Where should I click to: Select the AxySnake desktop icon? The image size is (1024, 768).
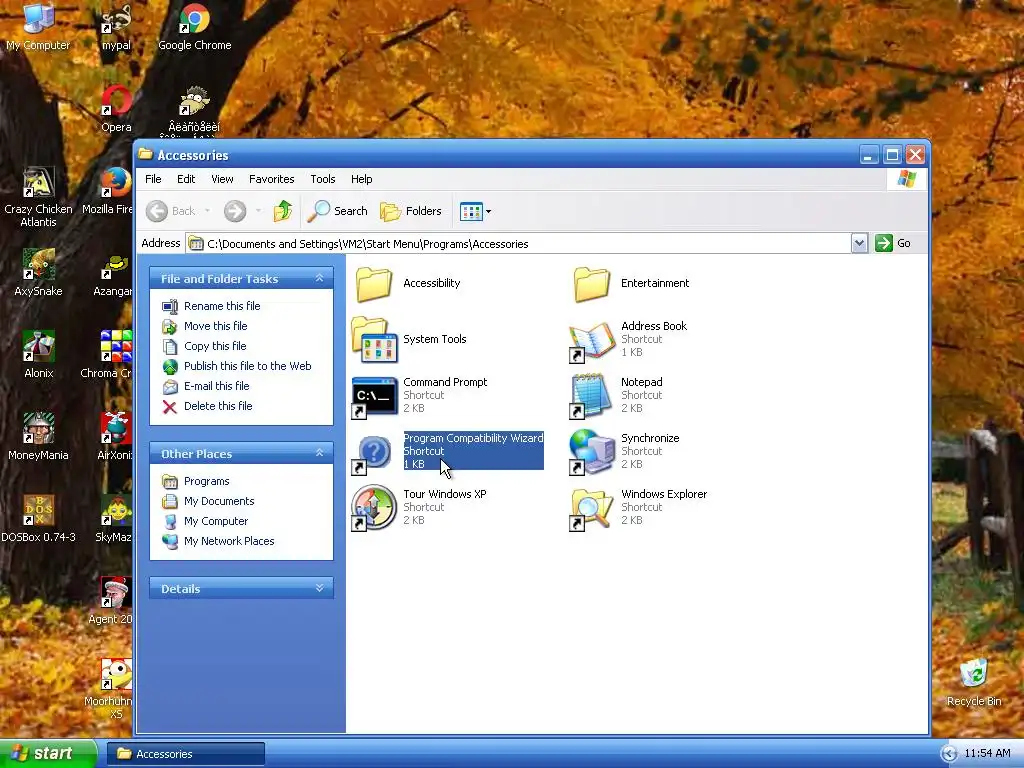coord(38,273)
